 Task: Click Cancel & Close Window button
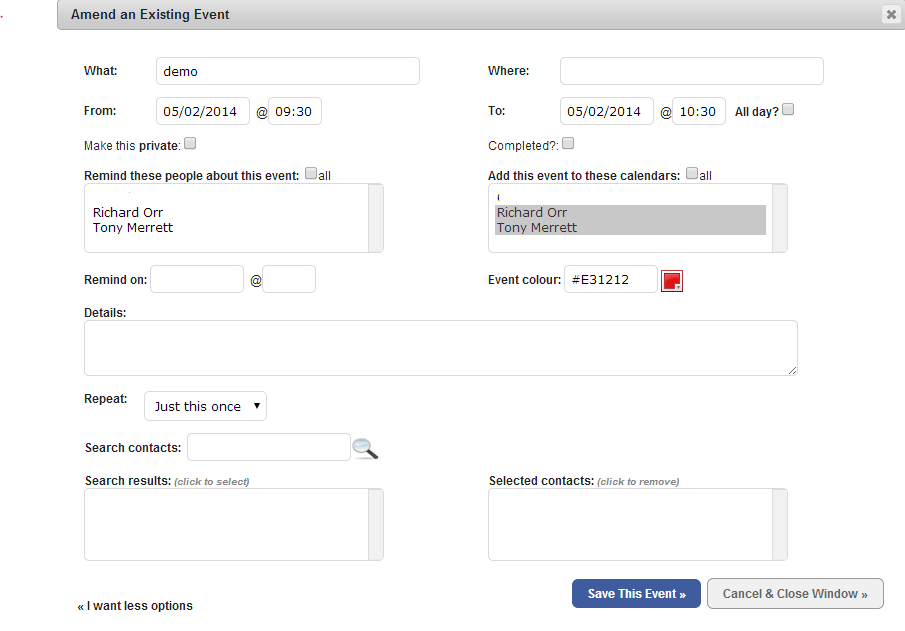pyautogui.click(x=795, y=593)
